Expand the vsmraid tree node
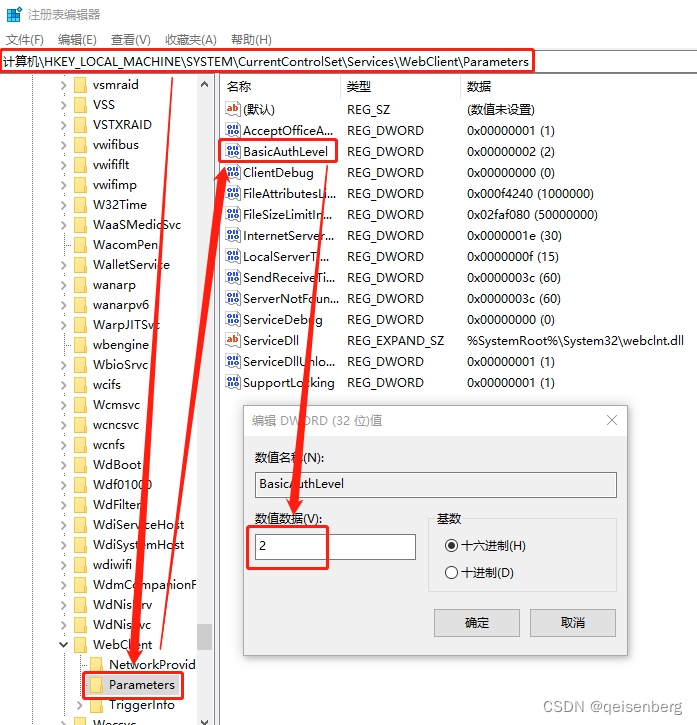The width and height of the screenshot is (697, 725). 63,85
